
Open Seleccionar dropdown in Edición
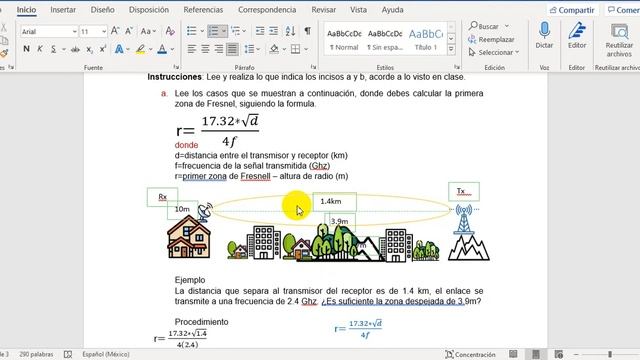[494, 52]
